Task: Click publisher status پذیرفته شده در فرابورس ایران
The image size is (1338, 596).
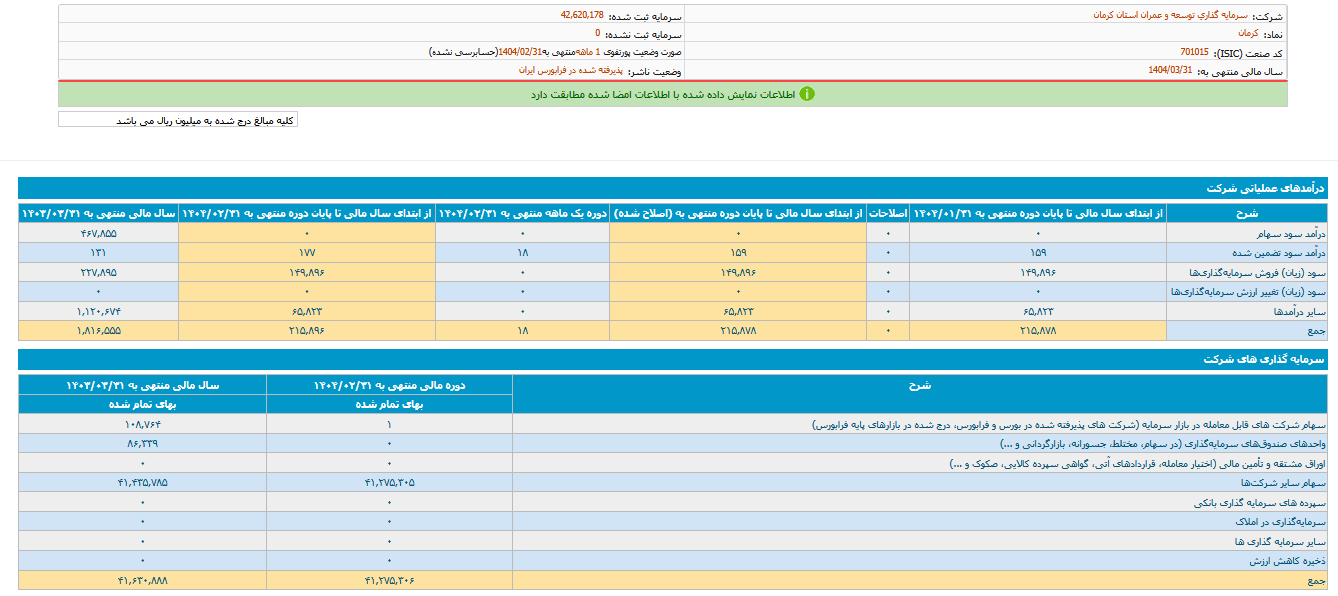Action: 570,71
